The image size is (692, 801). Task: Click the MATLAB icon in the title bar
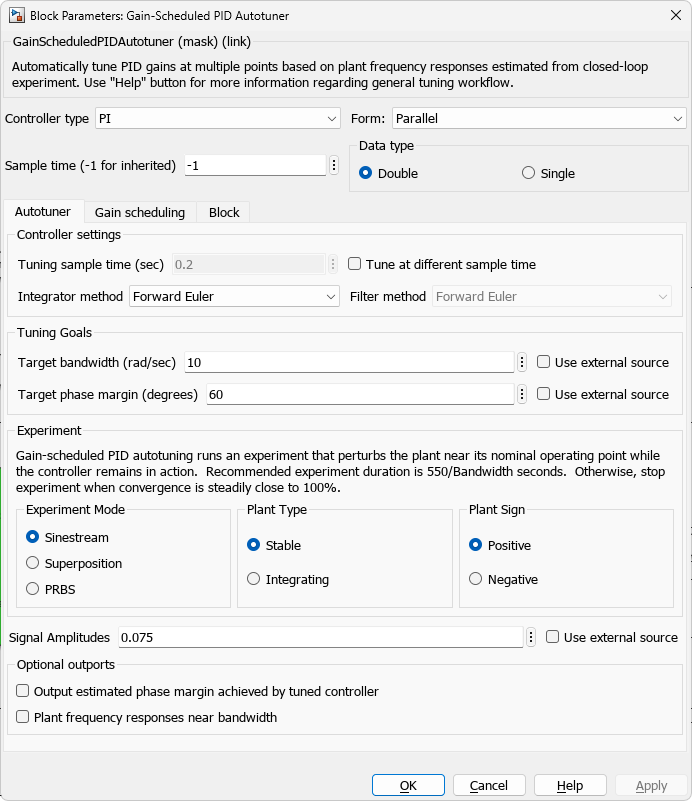[x=16, y=15]
